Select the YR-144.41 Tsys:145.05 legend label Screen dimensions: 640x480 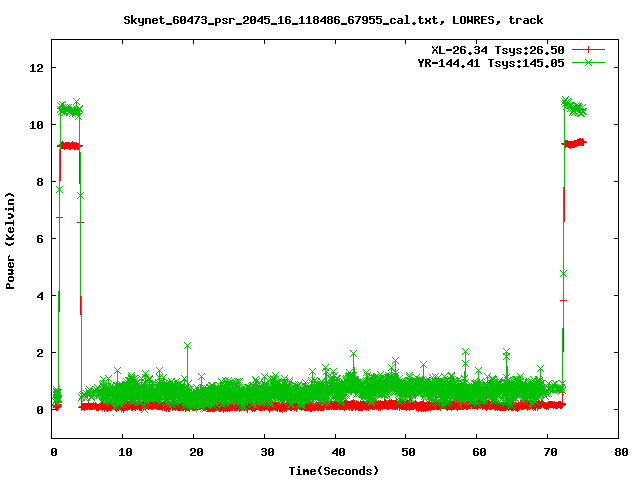point(491,63)
